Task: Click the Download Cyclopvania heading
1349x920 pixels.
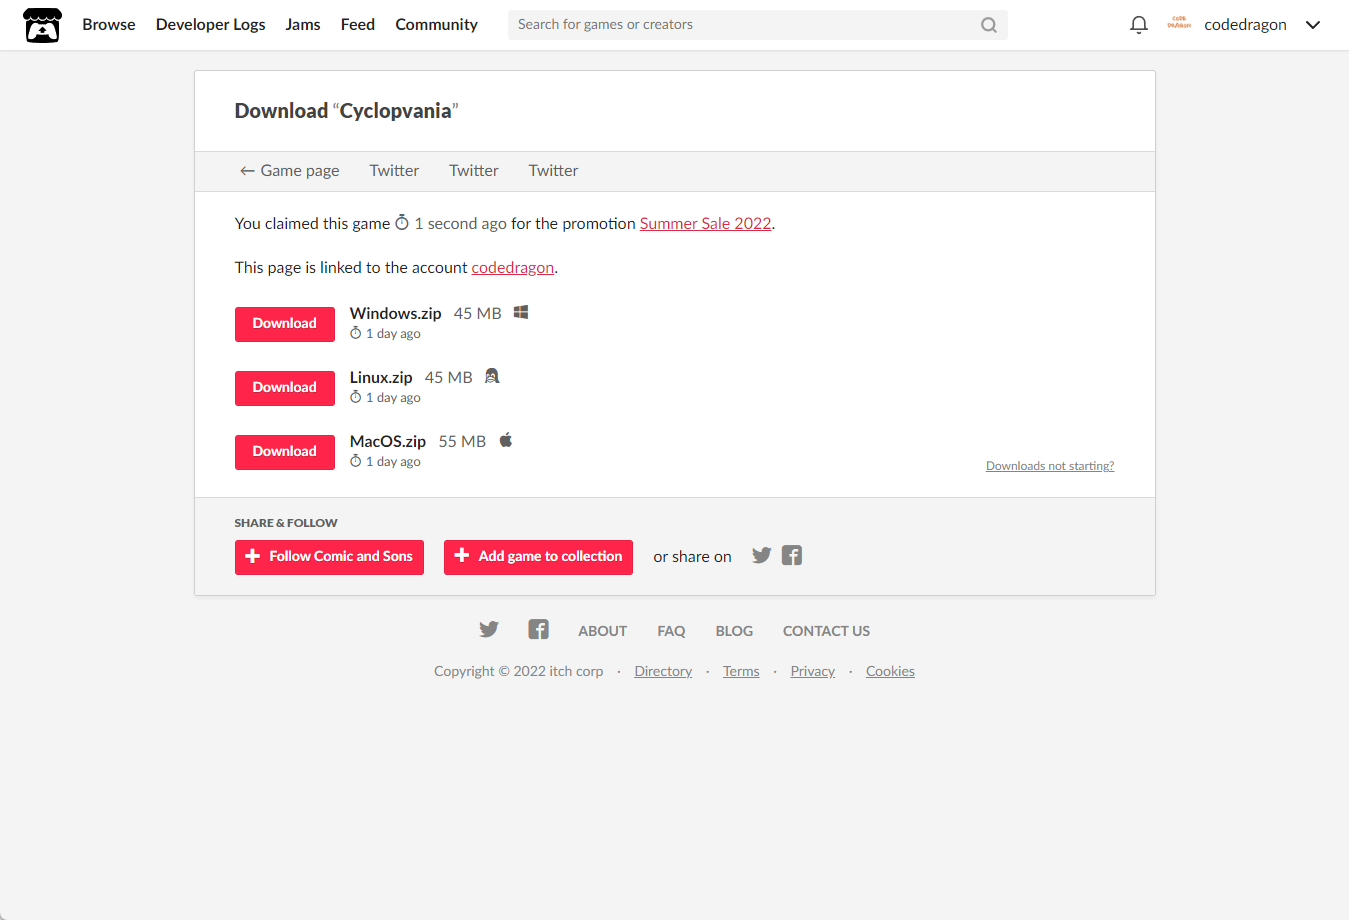Action: coord(346,111)
